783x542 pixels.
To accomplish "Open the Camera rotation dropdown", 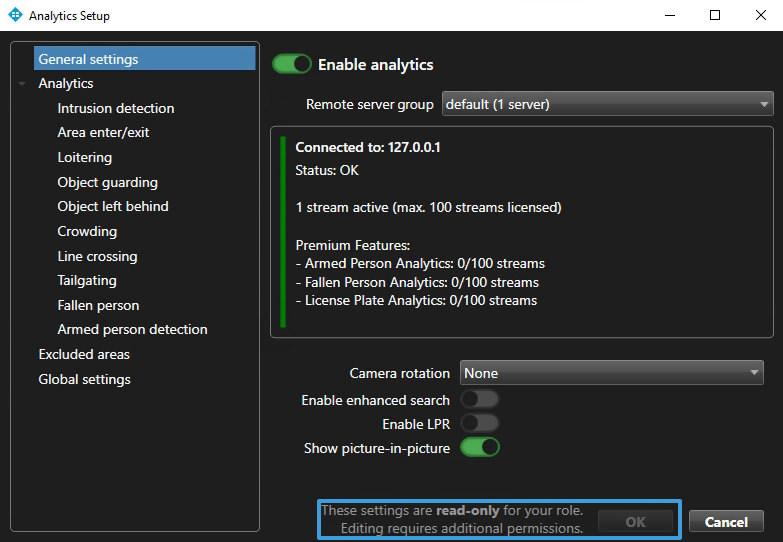I will (x=611, y=373).
